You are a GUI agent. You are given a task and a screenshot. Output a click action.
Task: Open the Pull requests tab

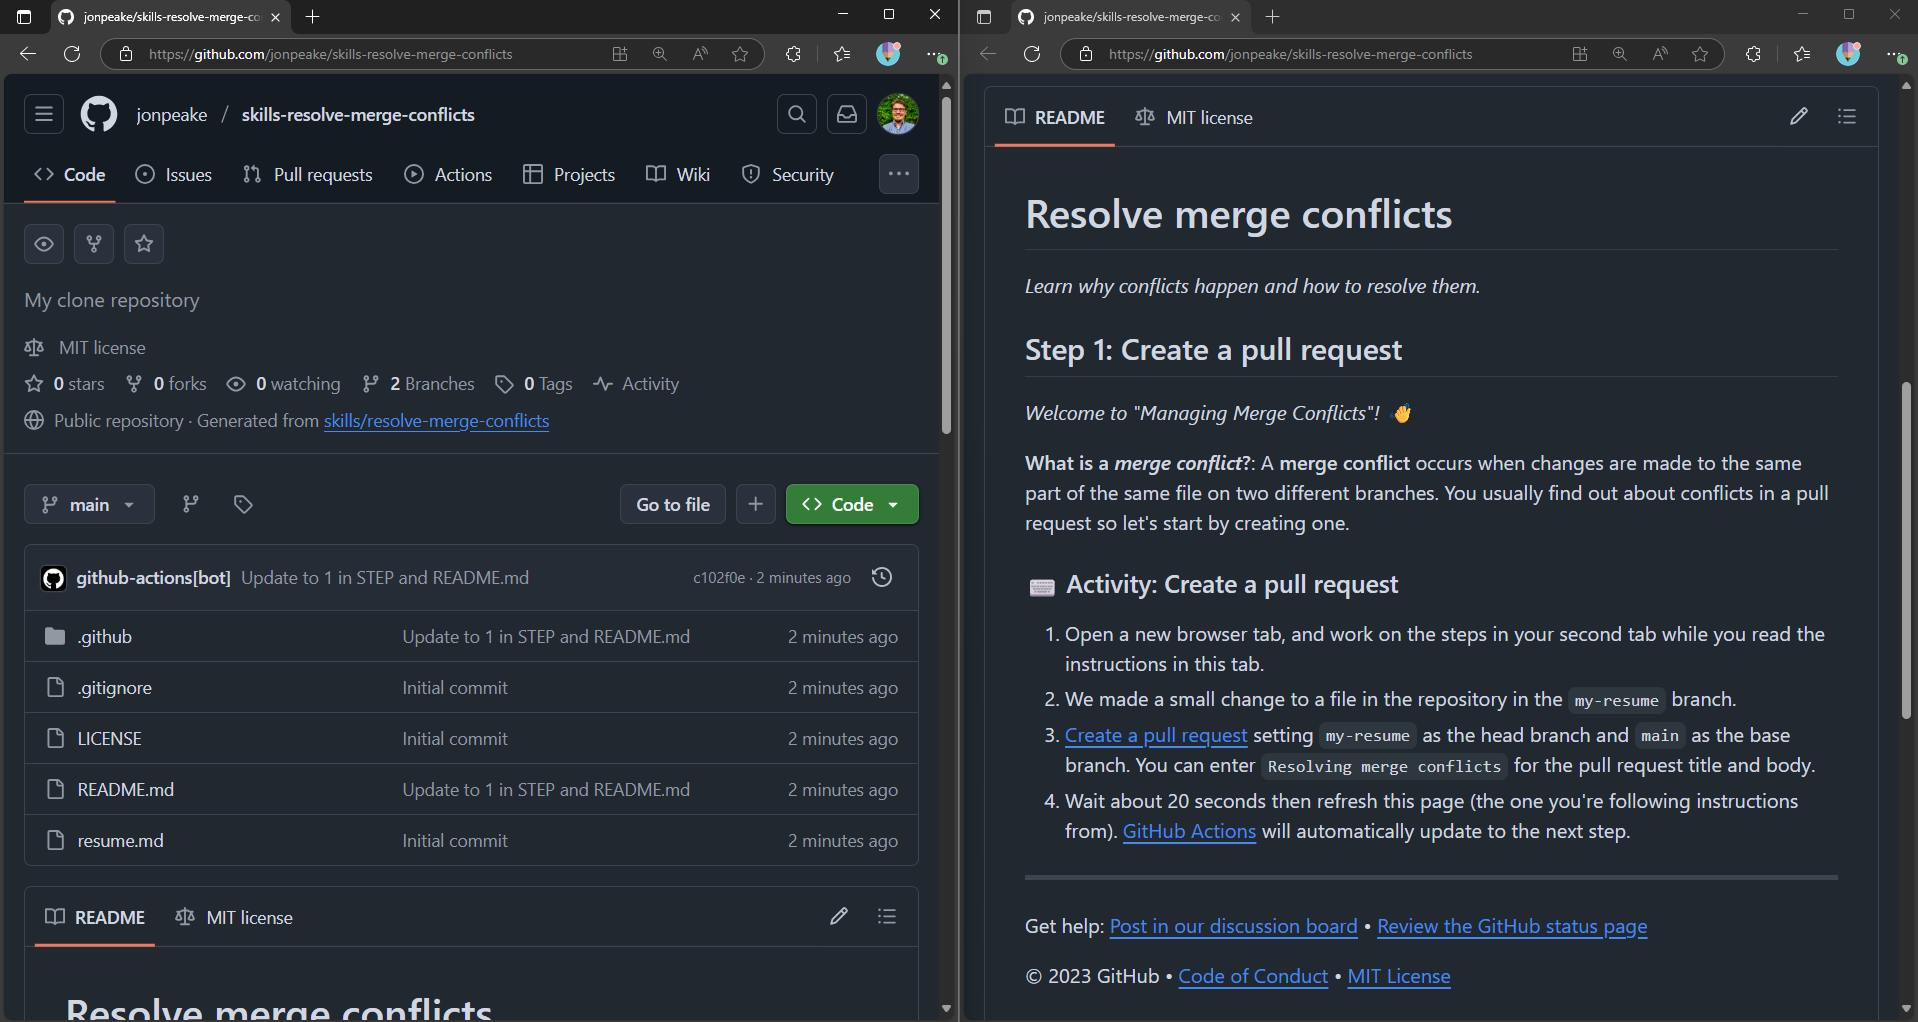click(x=308, y=174)
